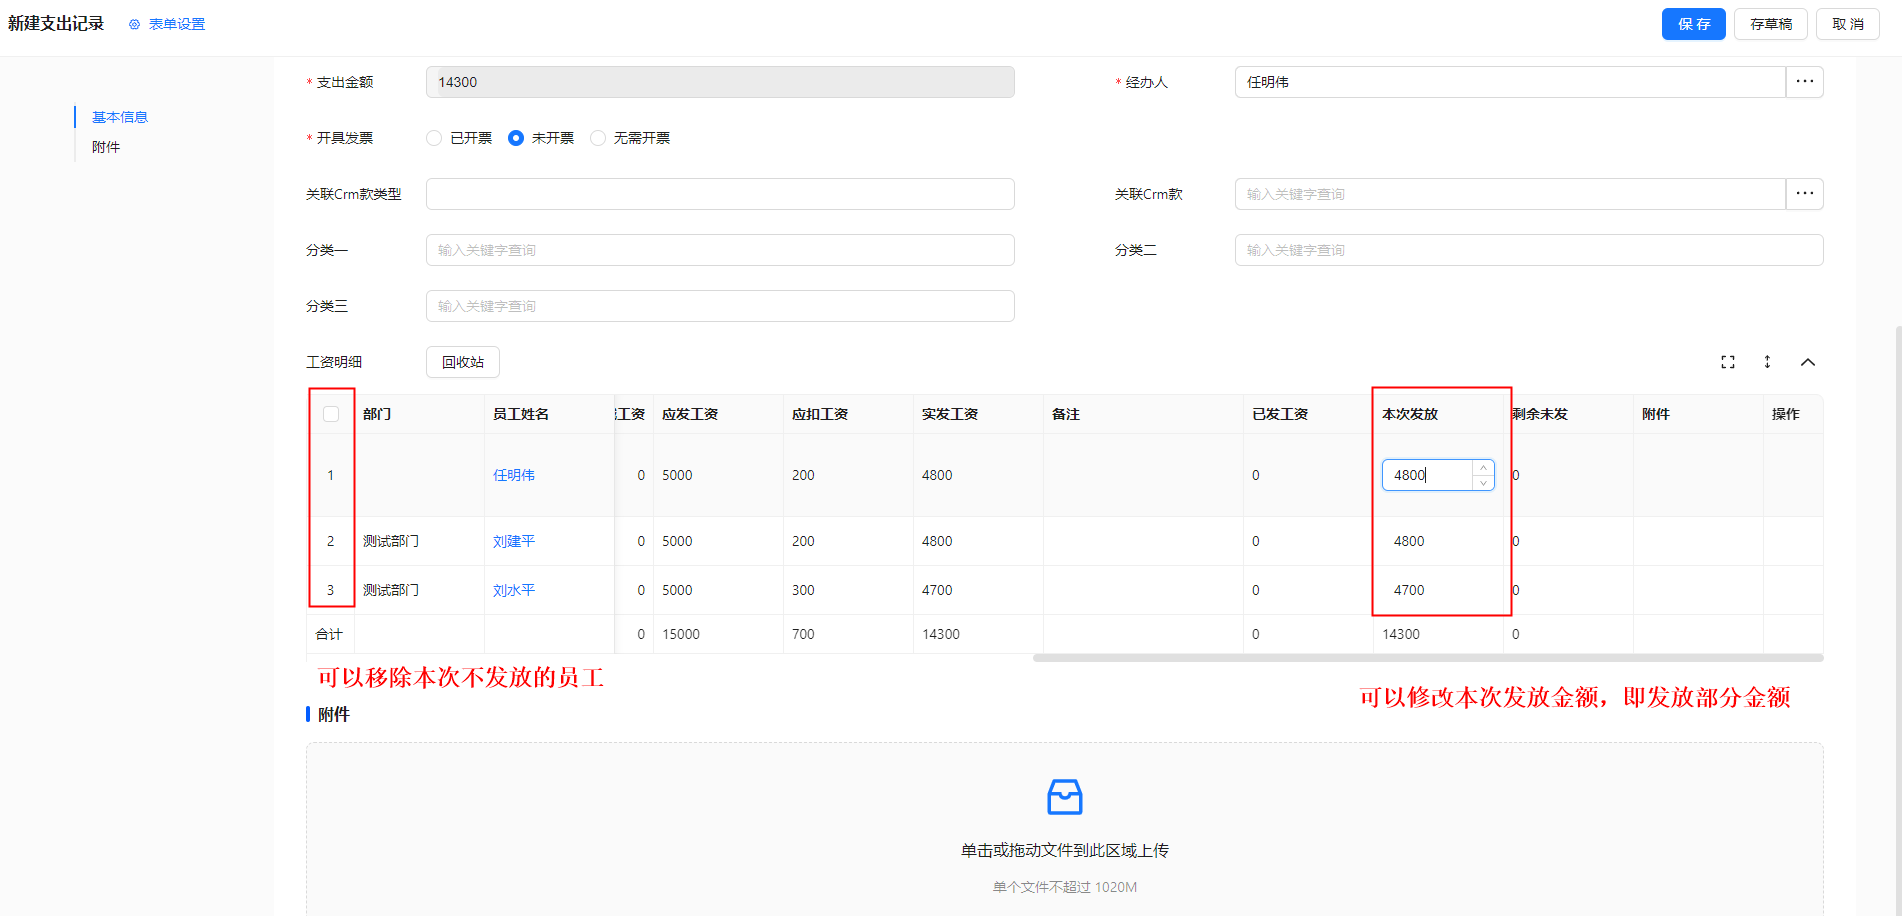Collapse the 工资明细 section
Viewport: 1902px width, 916px height.
1807,362
